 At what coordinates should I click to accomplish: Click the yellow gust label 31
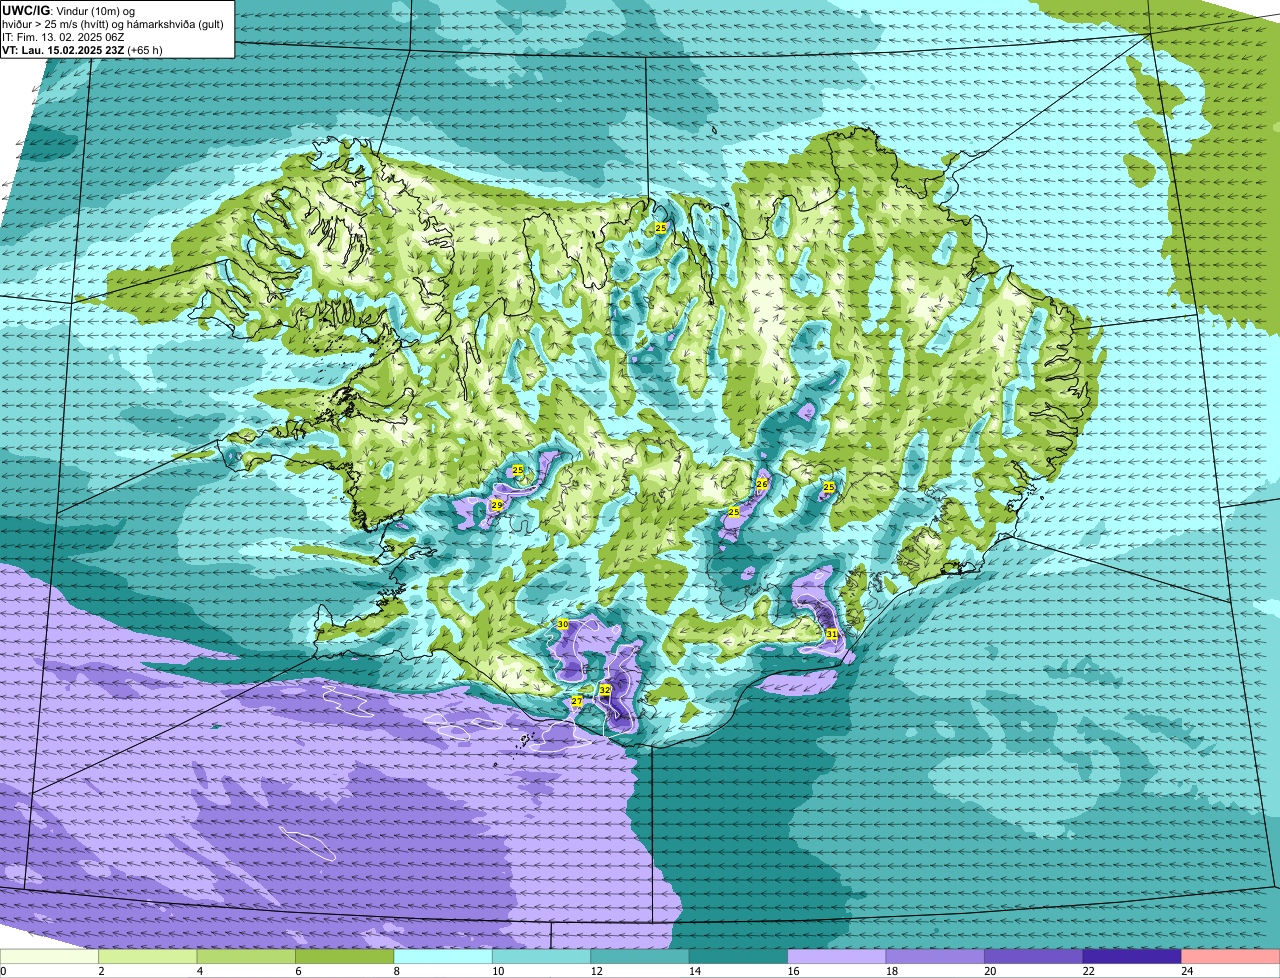[x=832, y=634]
